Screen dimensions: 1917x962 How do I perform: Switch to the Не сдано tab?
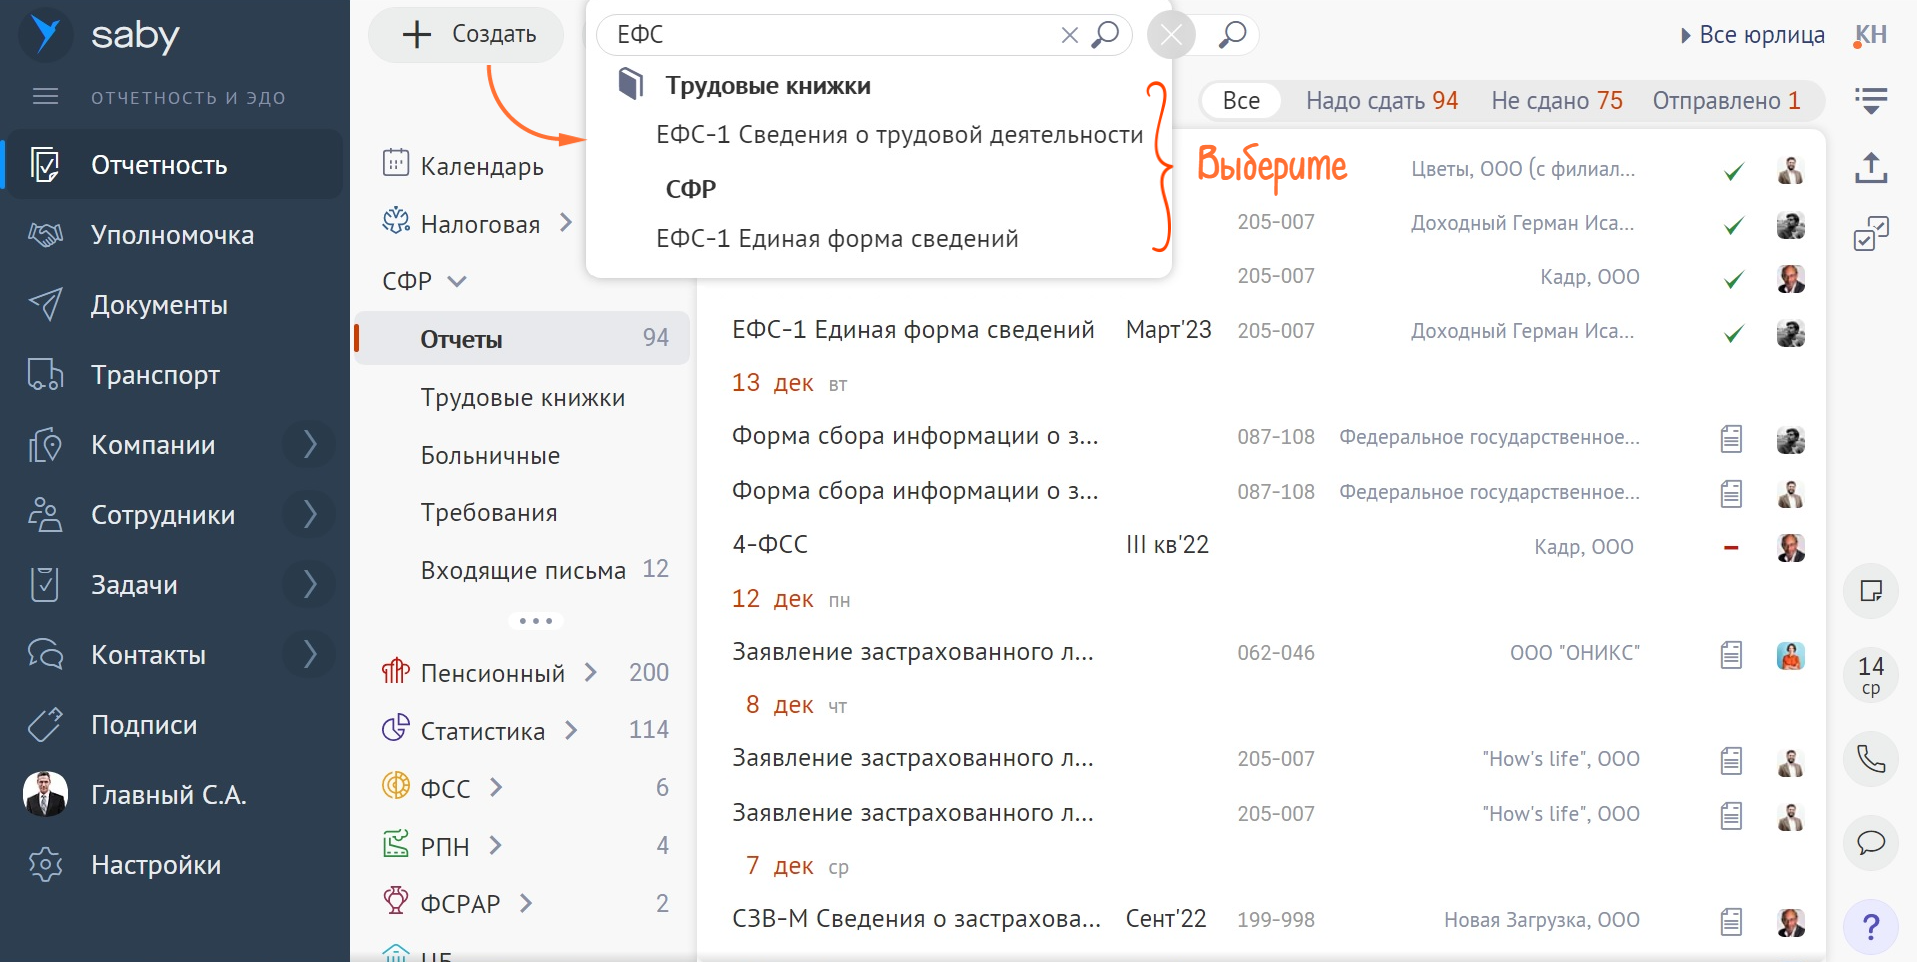[1557, 100]
